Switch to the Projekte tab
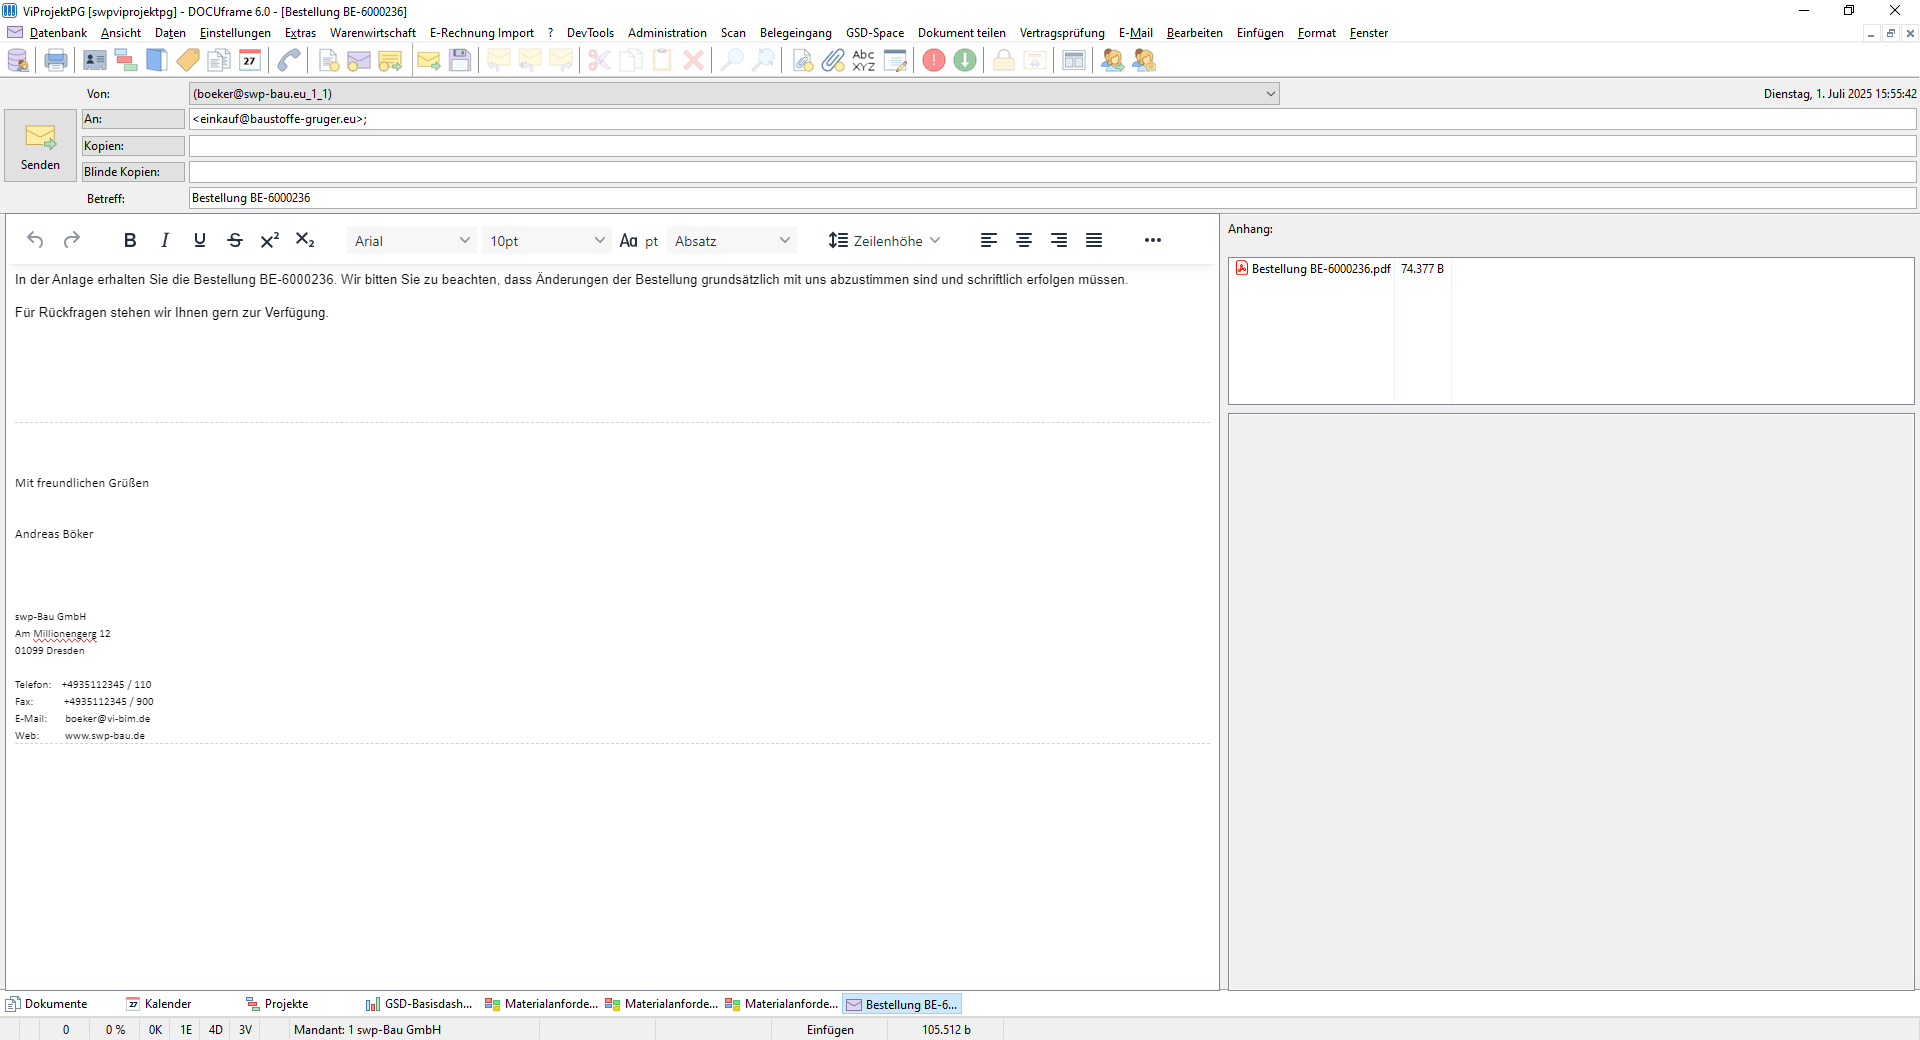The image size is (1920, 1040). click(278, 1004)
